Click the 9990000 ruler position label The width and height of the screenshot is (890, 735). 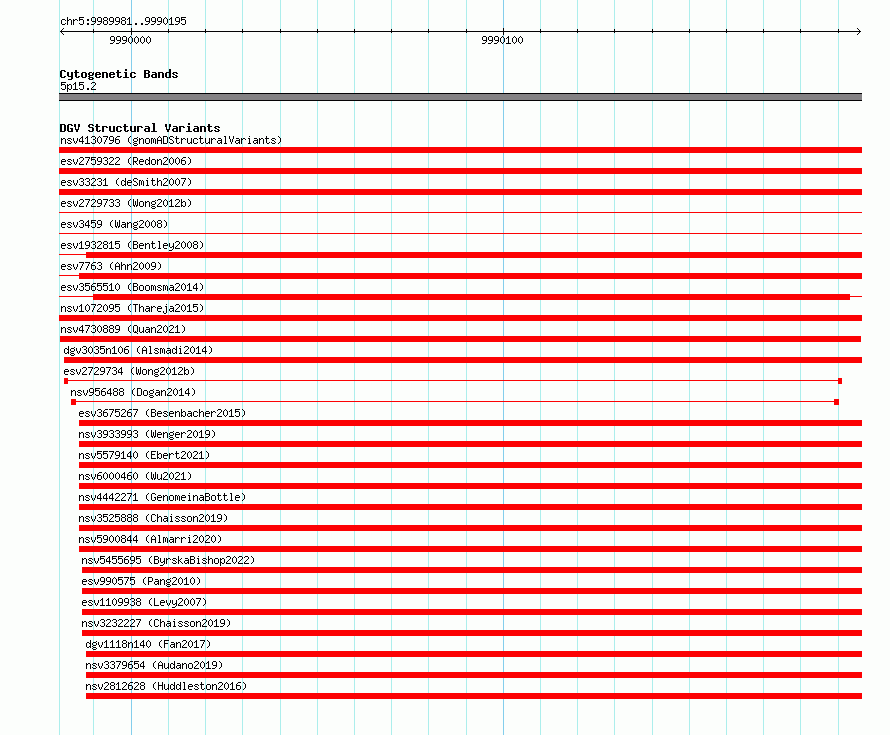130,40
